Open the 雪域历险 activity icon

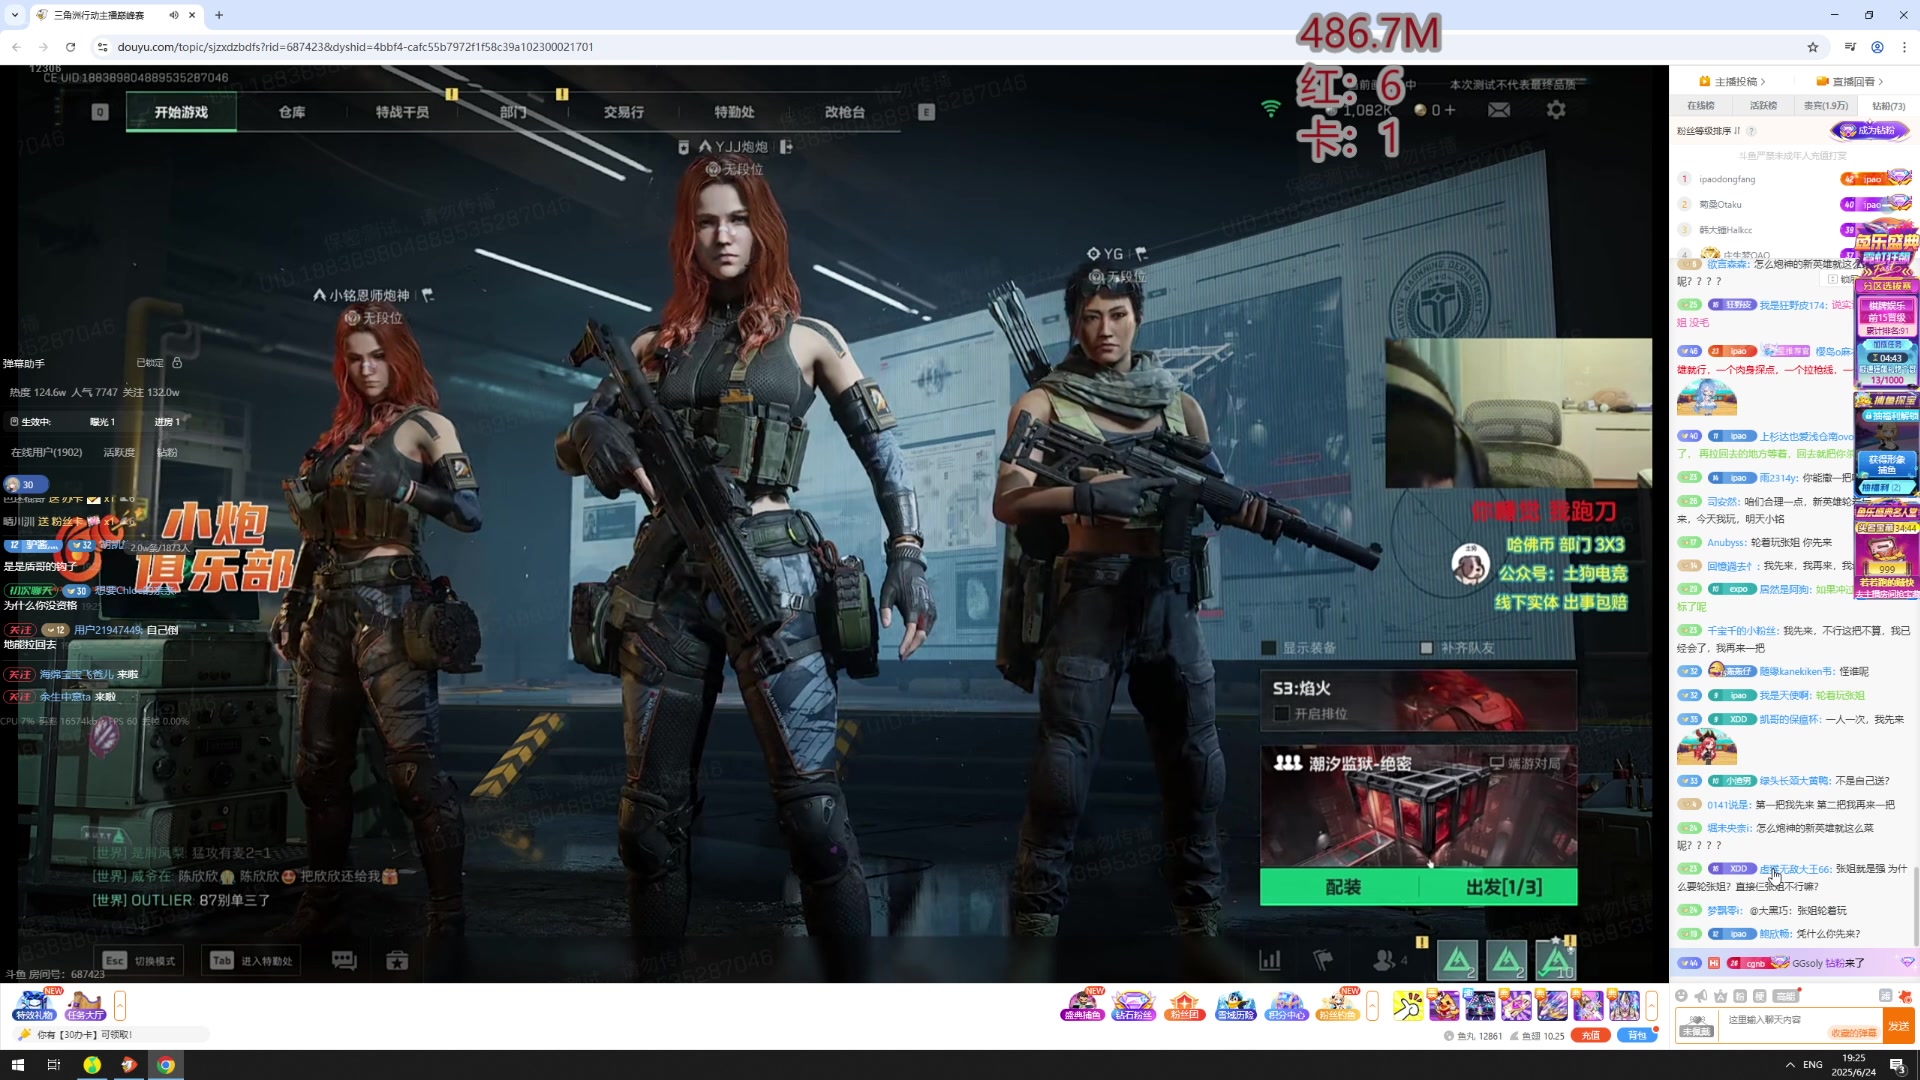[x=1235, y=1005]
